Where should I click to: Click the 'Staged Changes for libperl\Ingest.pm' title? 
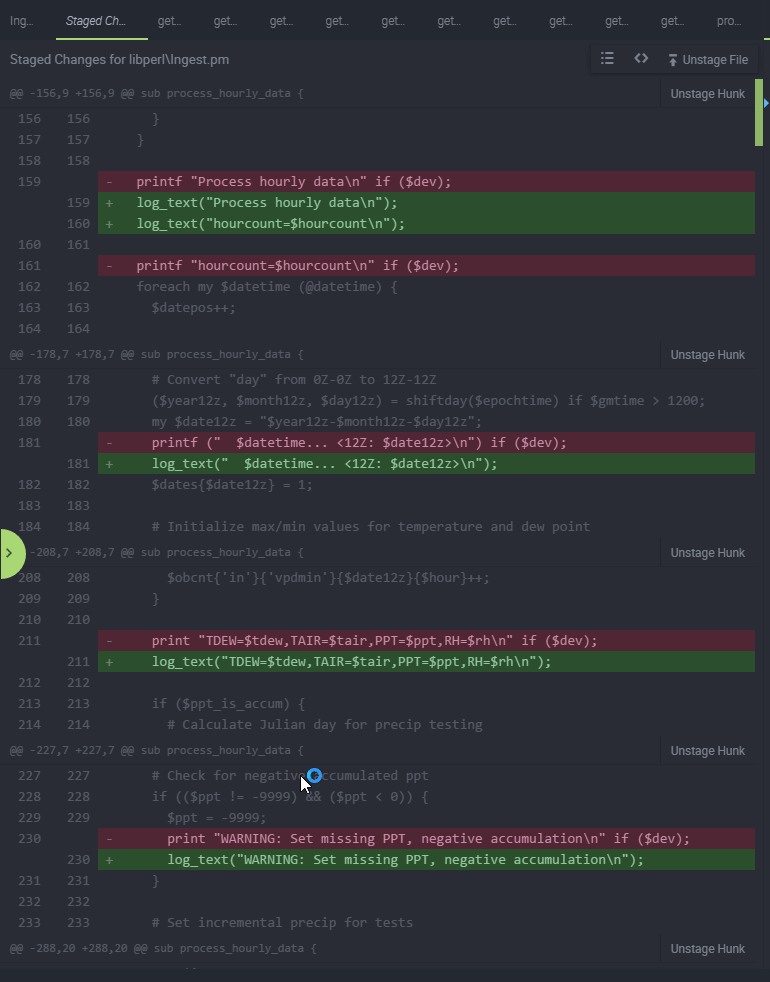click(119, 59)
